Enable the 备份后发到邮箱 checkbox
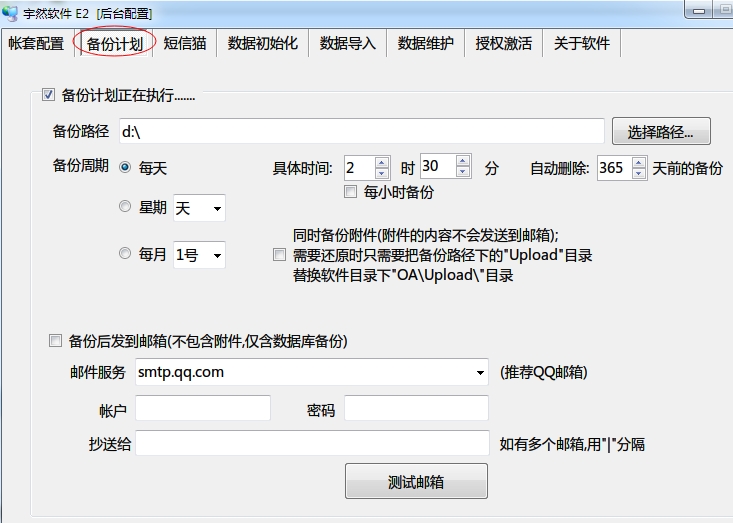 pyautogui.click(x=55, y=341)
